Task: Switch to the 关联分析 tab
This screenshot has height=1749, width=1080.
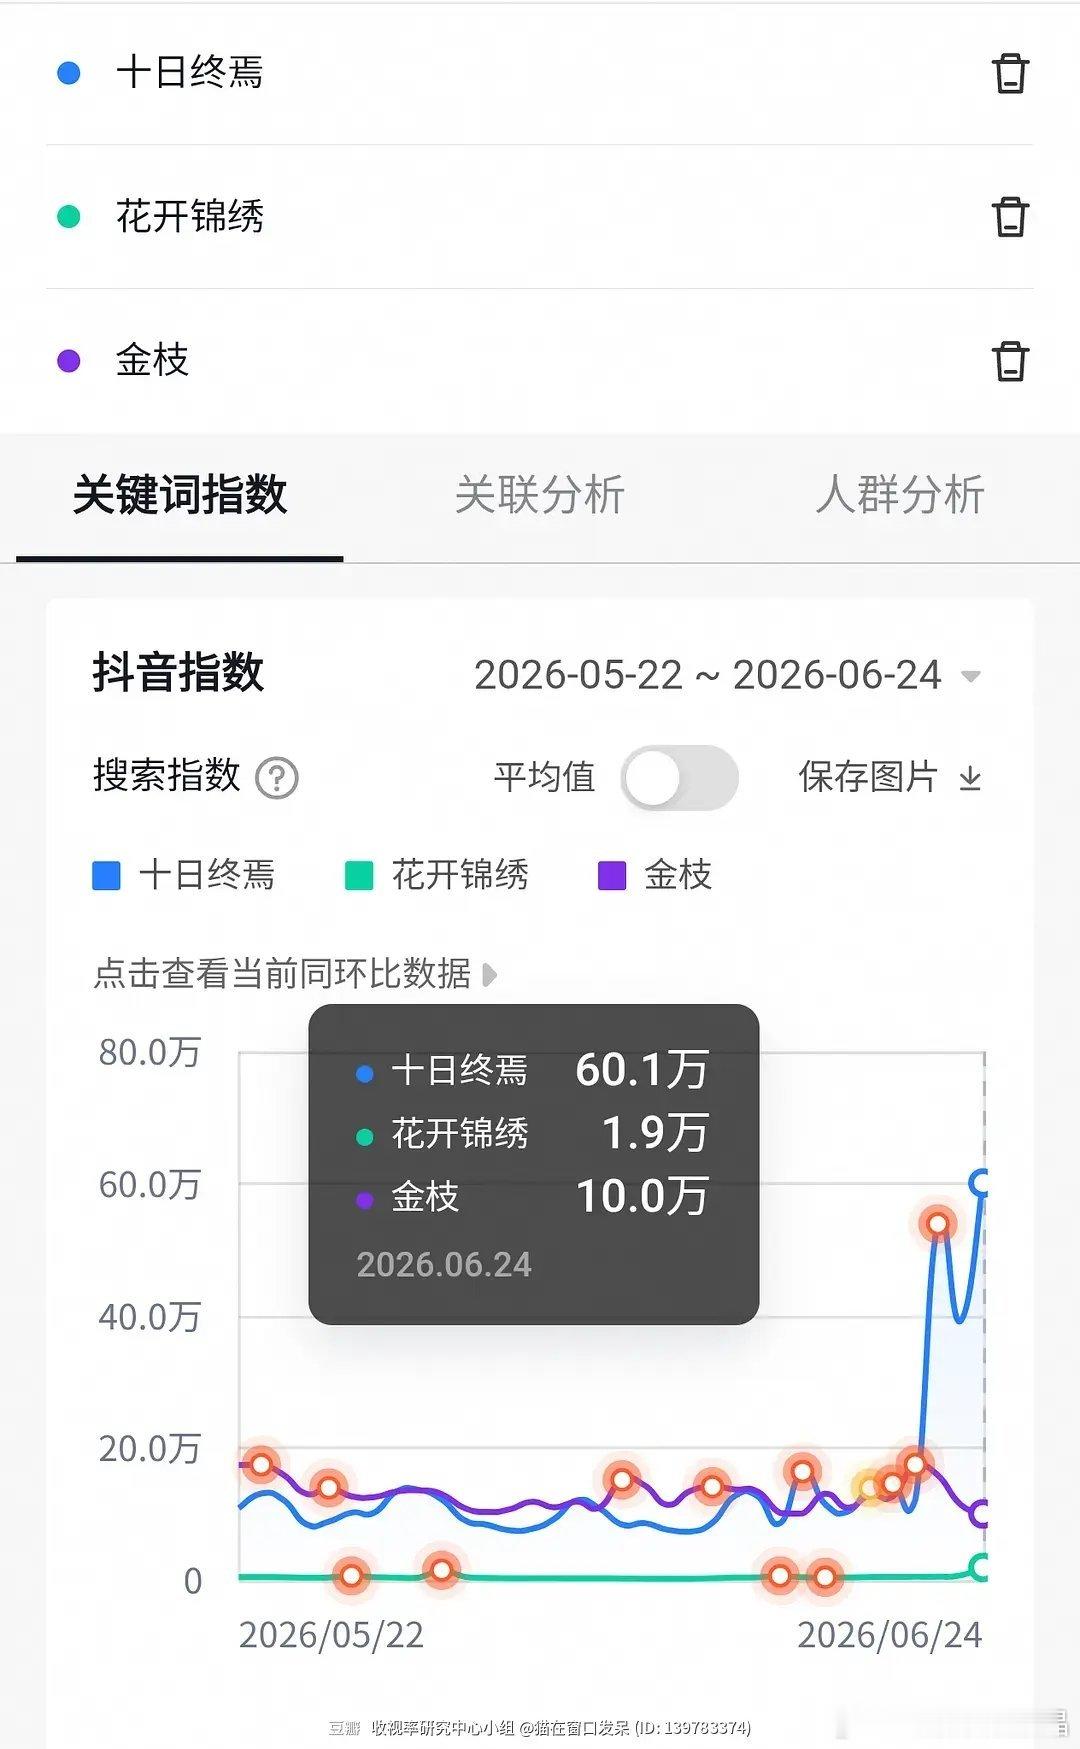Action: click(x=540, y=494)
